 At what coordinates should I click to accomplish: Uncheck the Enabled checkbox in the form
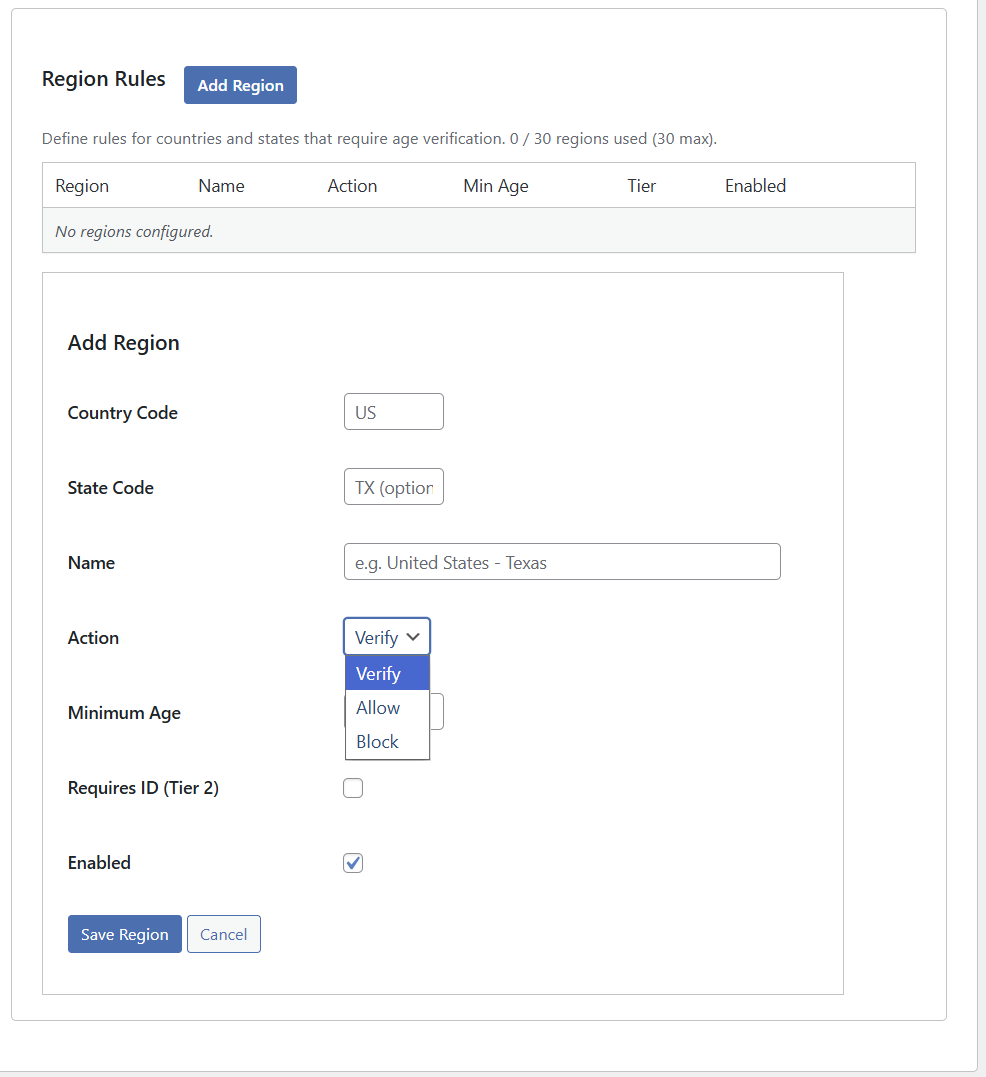point(353,863)
